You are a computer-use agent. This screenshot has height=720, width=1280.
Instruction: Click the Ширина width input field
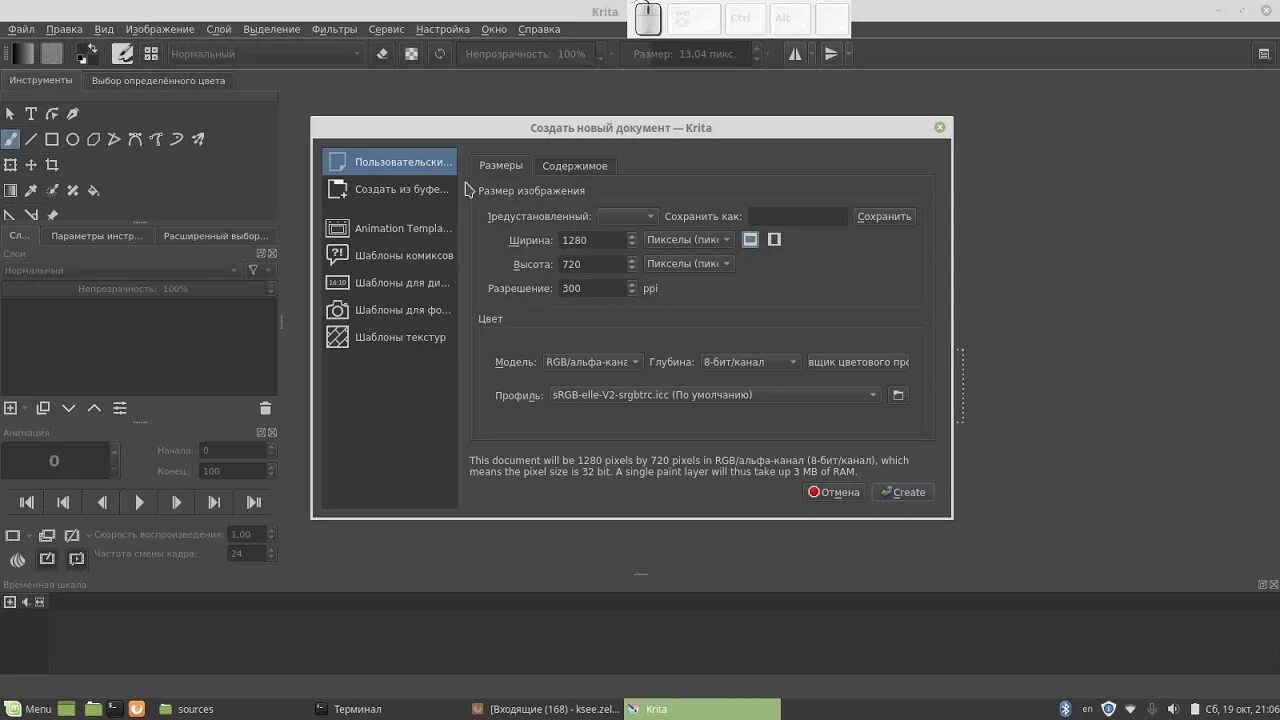pyautogui.click(x=592, y=240)
